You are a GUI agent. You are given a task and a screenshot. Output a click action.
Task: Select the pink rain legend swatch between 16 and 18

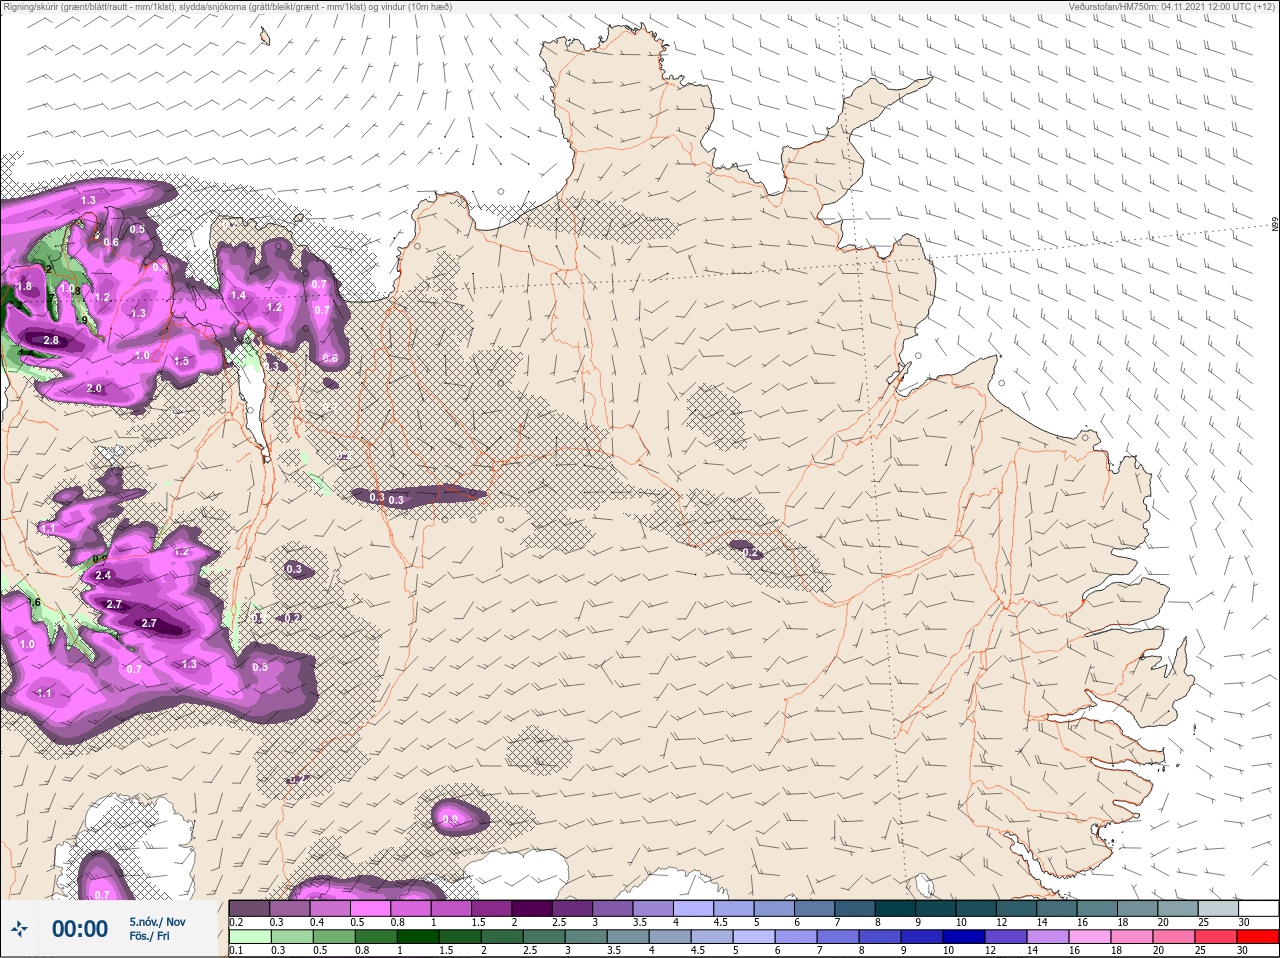(x=1090, y=937)
